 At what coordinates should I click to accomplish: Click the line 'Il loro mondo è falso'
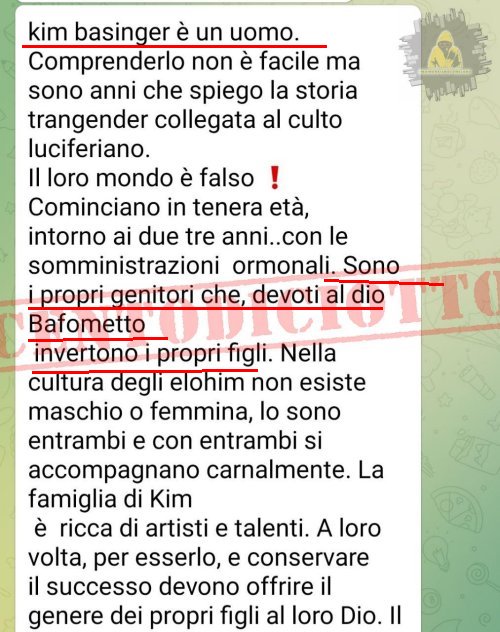(x=141, y=178)
